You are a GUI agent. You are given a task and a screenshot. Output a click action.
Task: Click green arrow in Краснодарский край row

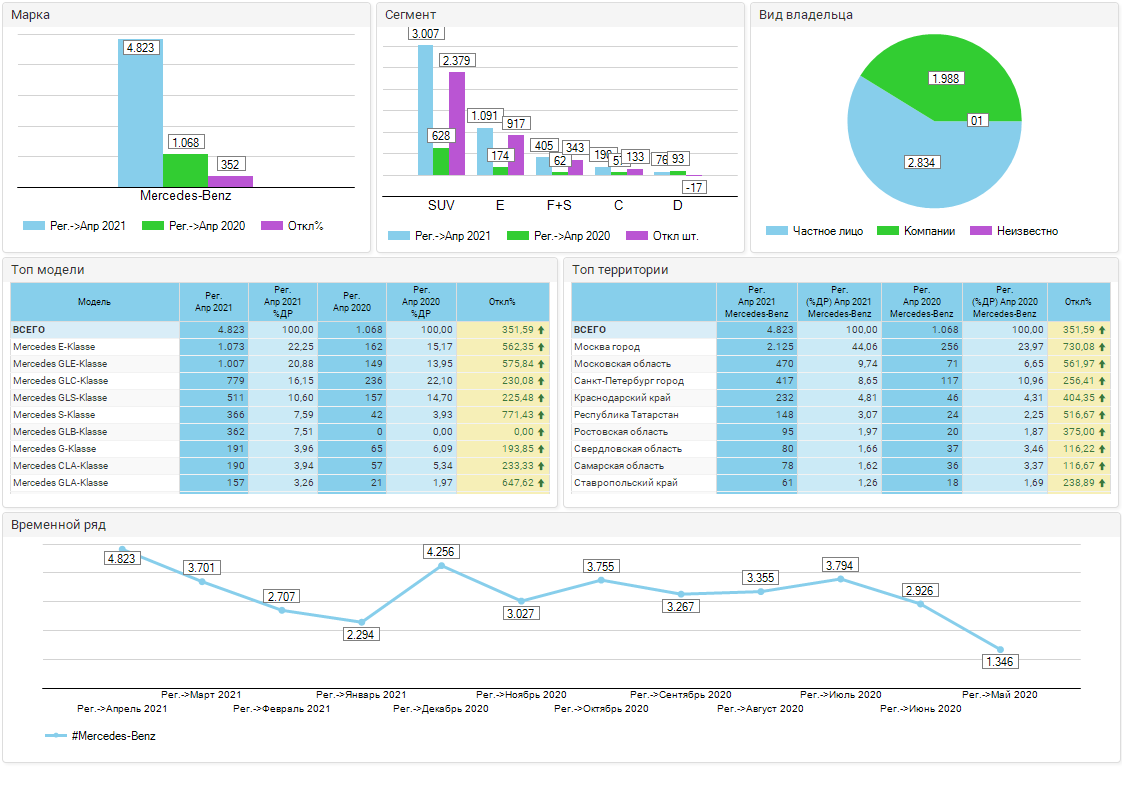click(1102, 398)
